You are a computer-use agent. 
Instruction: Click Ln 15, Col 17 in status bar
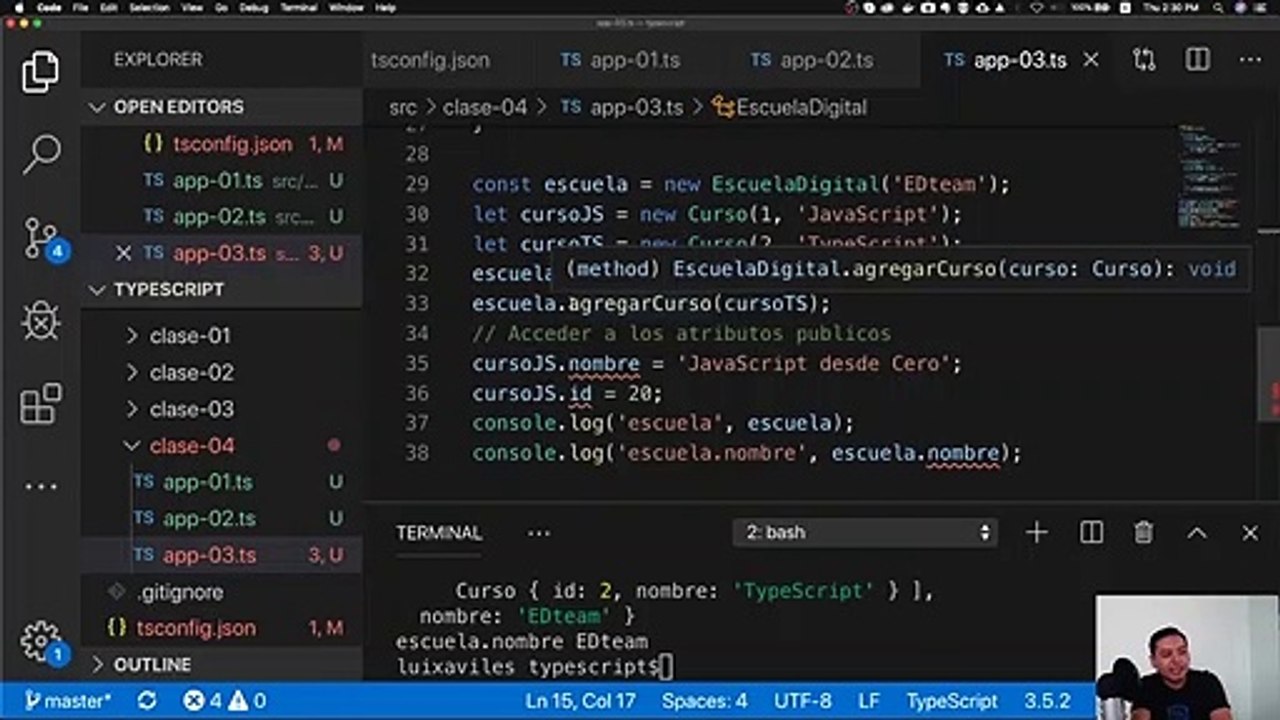(x=580, y=701)
